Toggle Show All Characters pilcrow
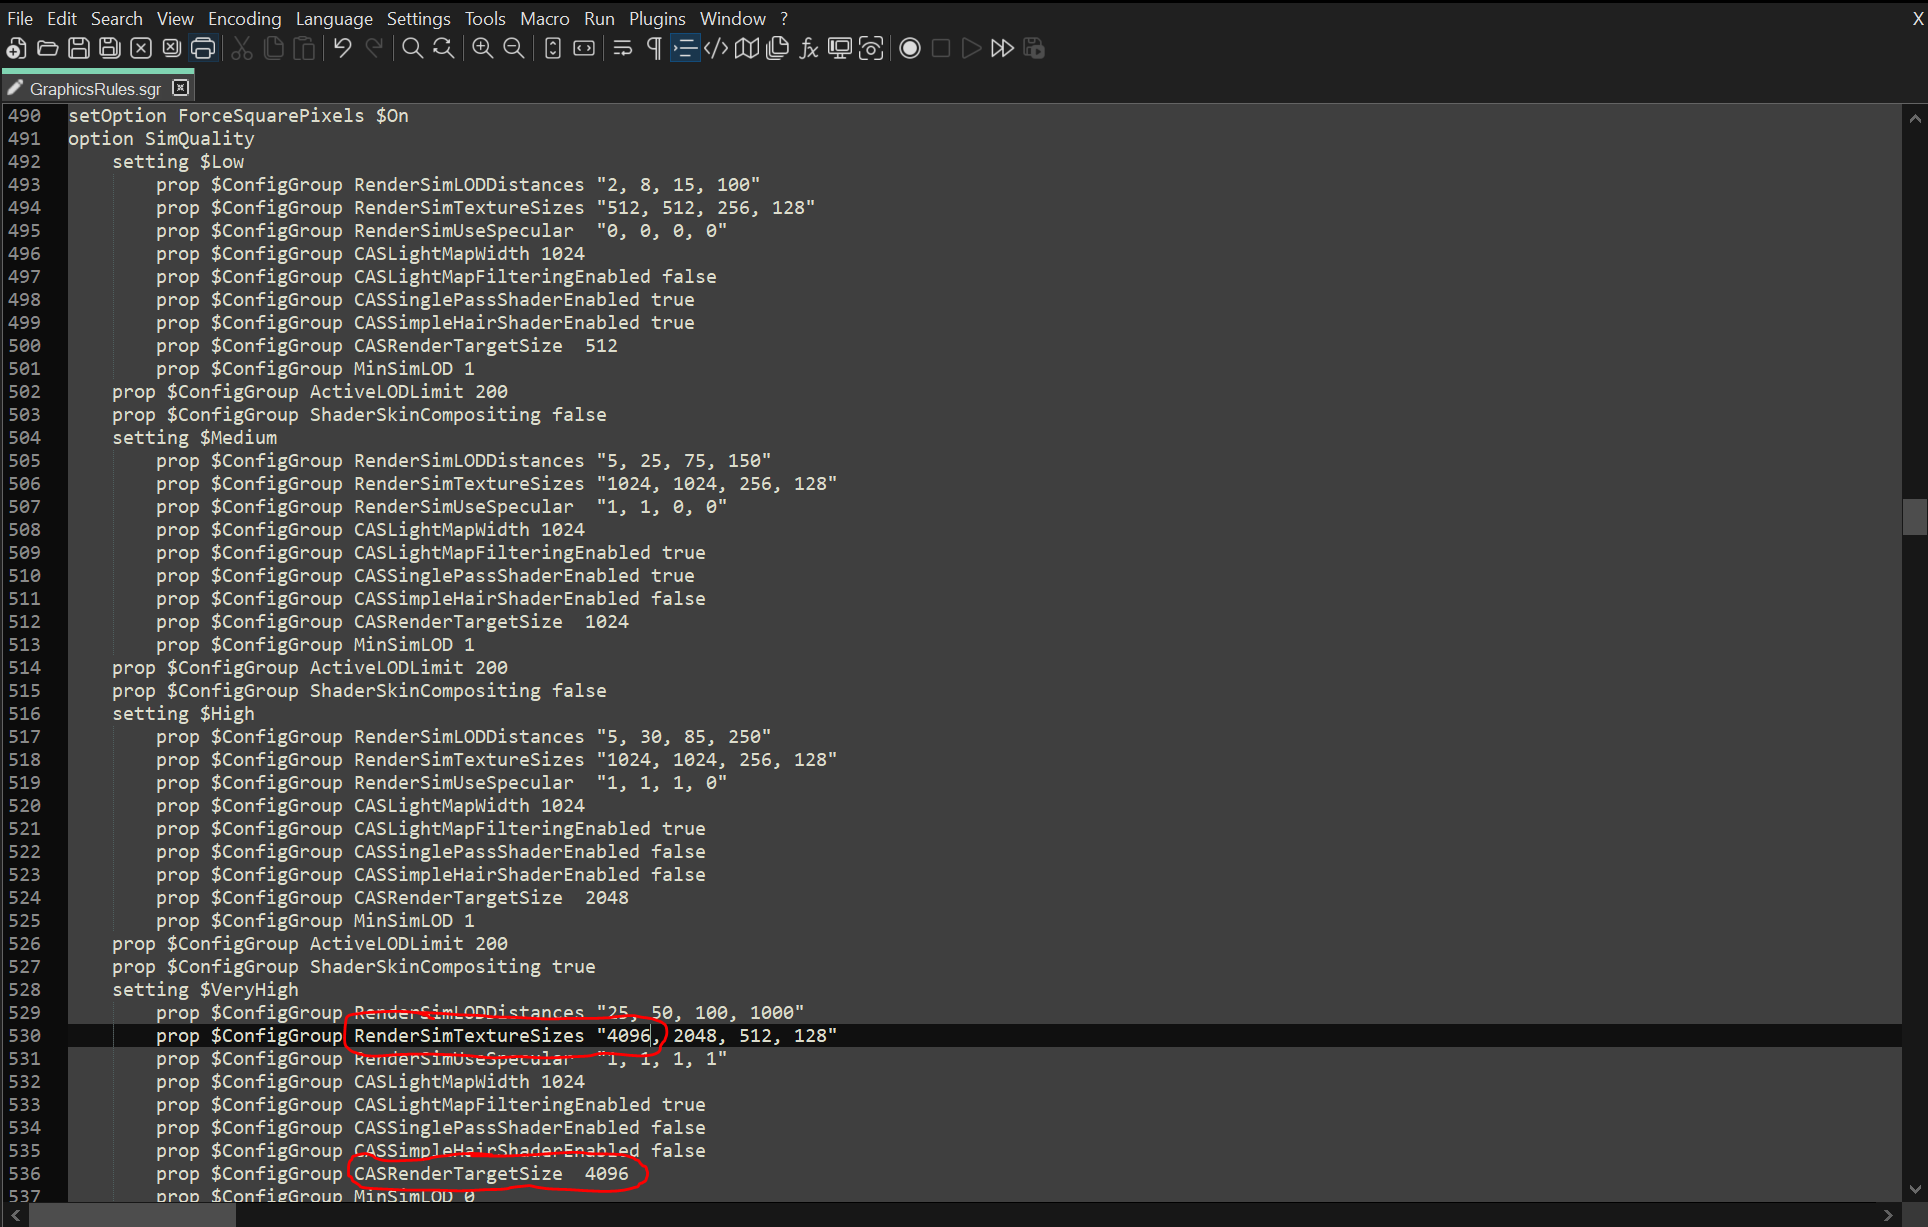 pyautogui.click(x=653, y=48)
